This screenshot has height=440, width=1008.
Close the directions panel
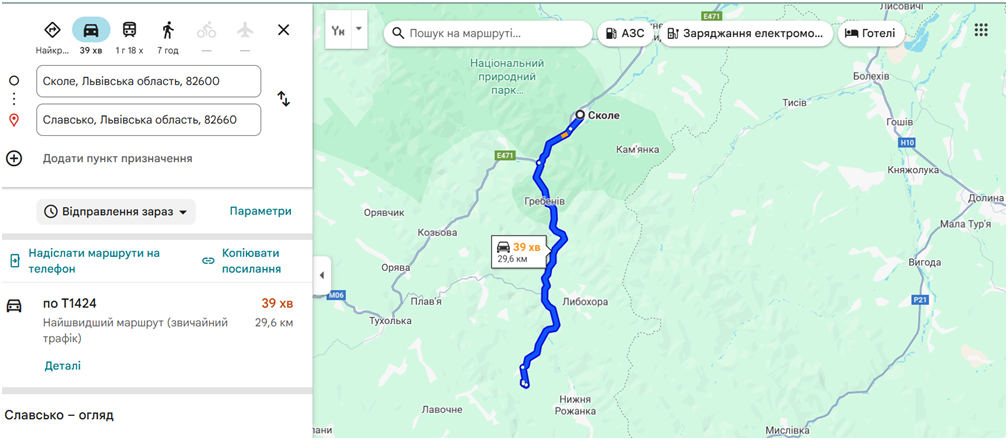point(283,29)
